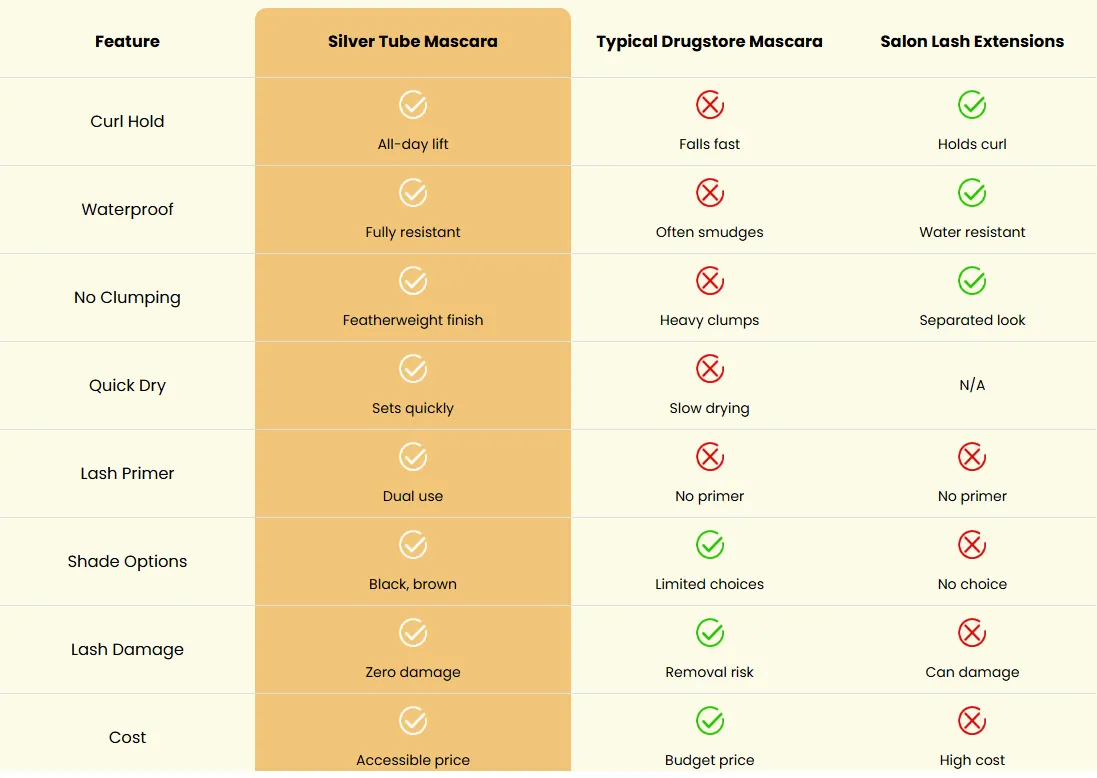Click the green check above Water resistant
The image size is (1097, 778).
pyautogui.click(x=972, y=193)
